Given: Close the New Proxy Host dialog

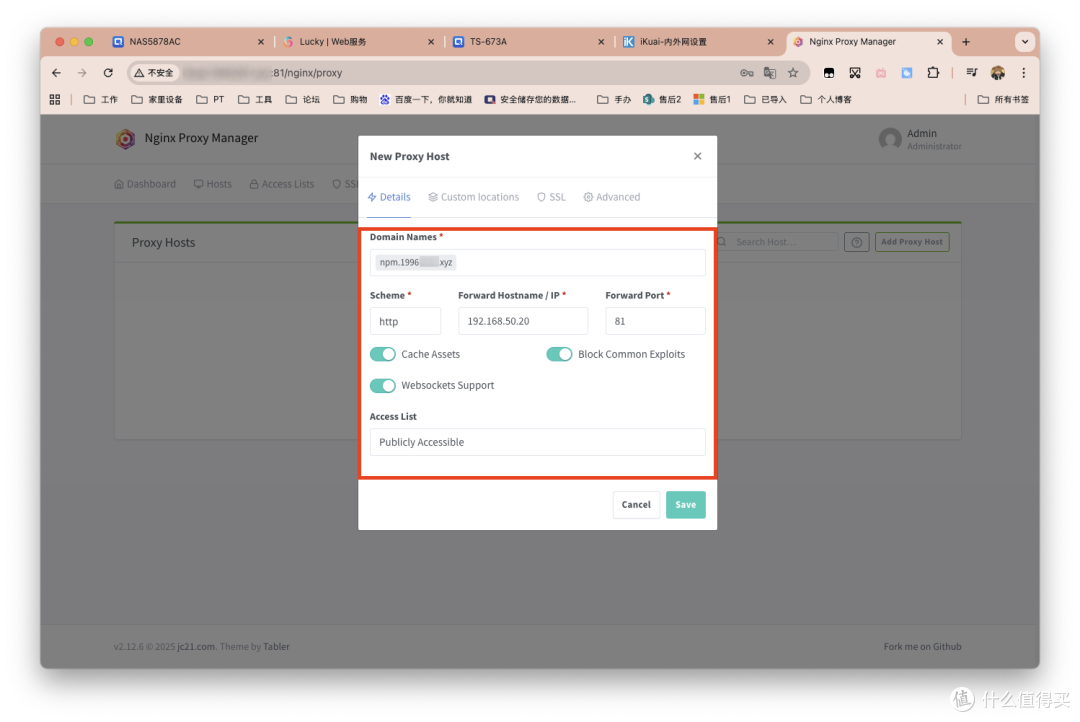Looking at the screenshot, I should (698, 156).
